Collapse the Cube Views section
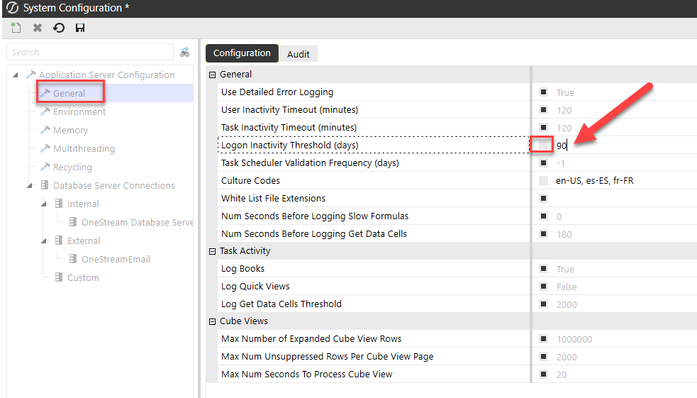 (212, 322)
